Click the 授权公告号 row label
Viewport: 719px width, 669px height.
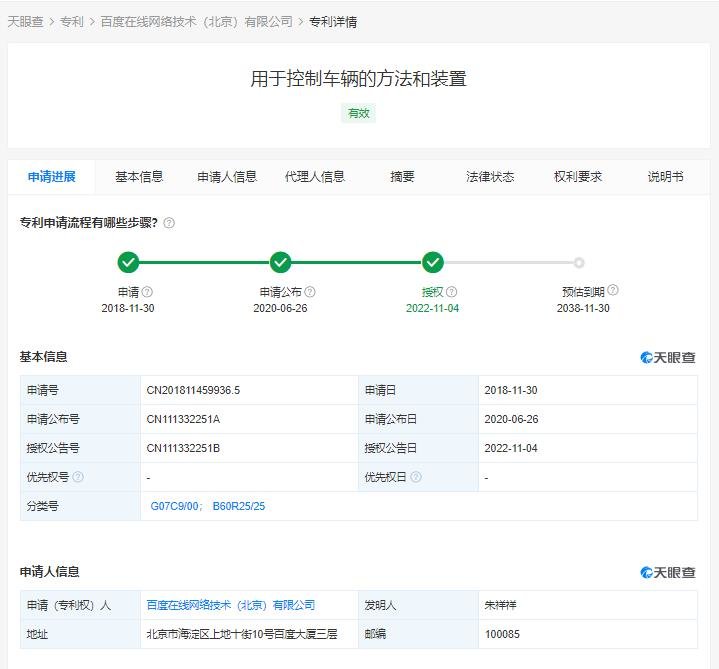[53, 448]
